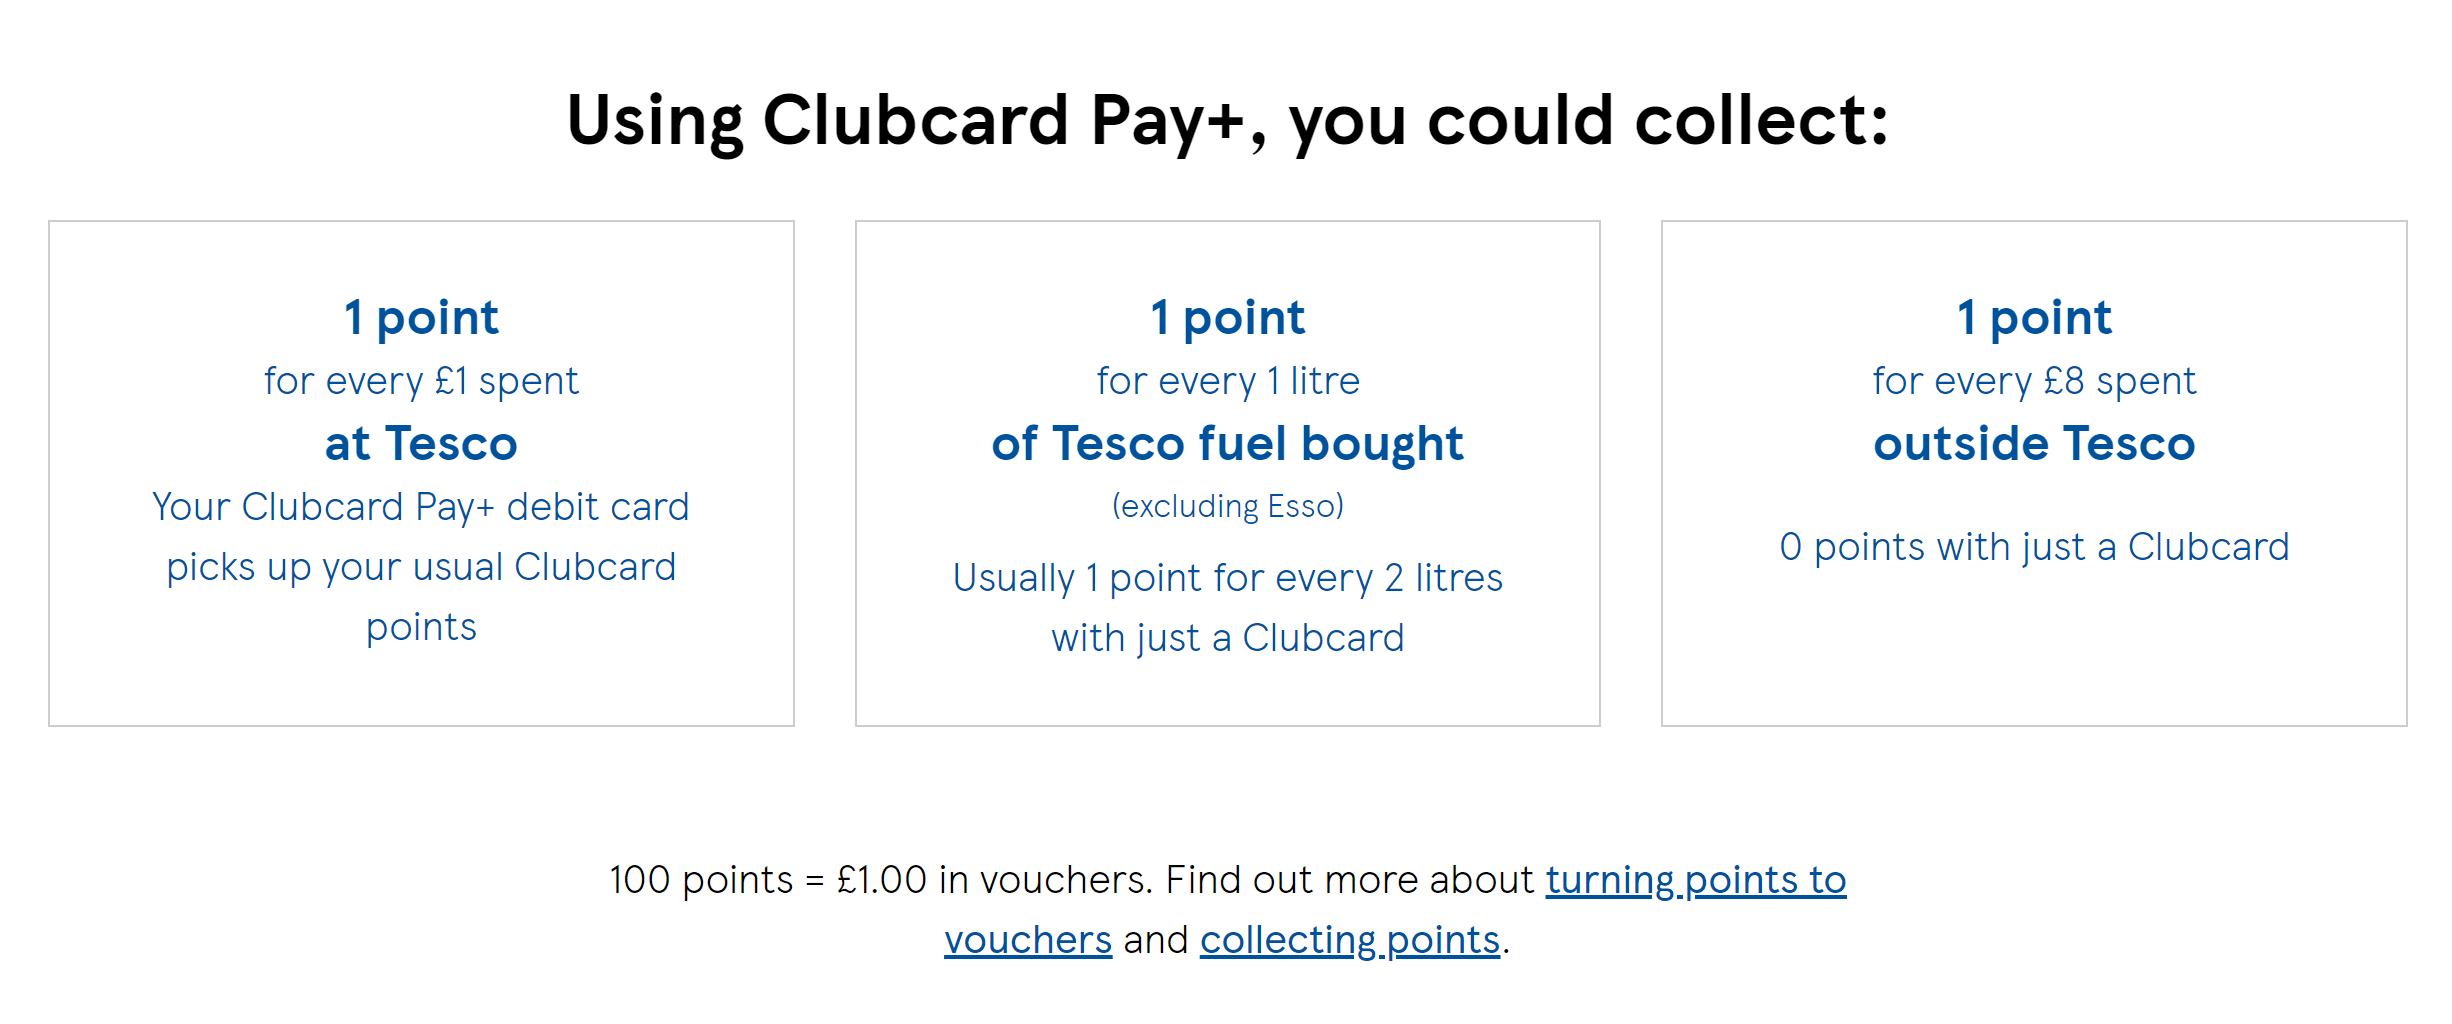Click "Usually 1 point for every 2 litres"
2452x1024 pixels.
click(1227, 578)
